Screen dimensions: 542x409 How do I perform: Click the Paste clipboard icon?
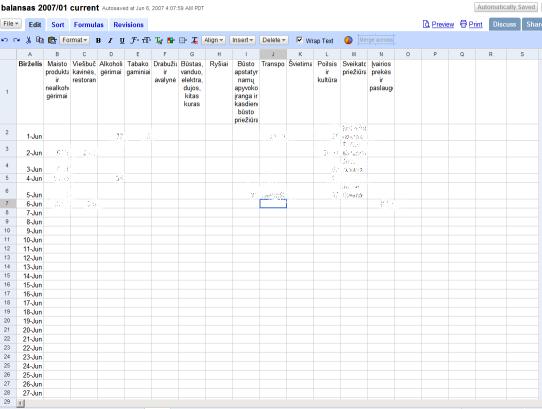pos(52,40)
